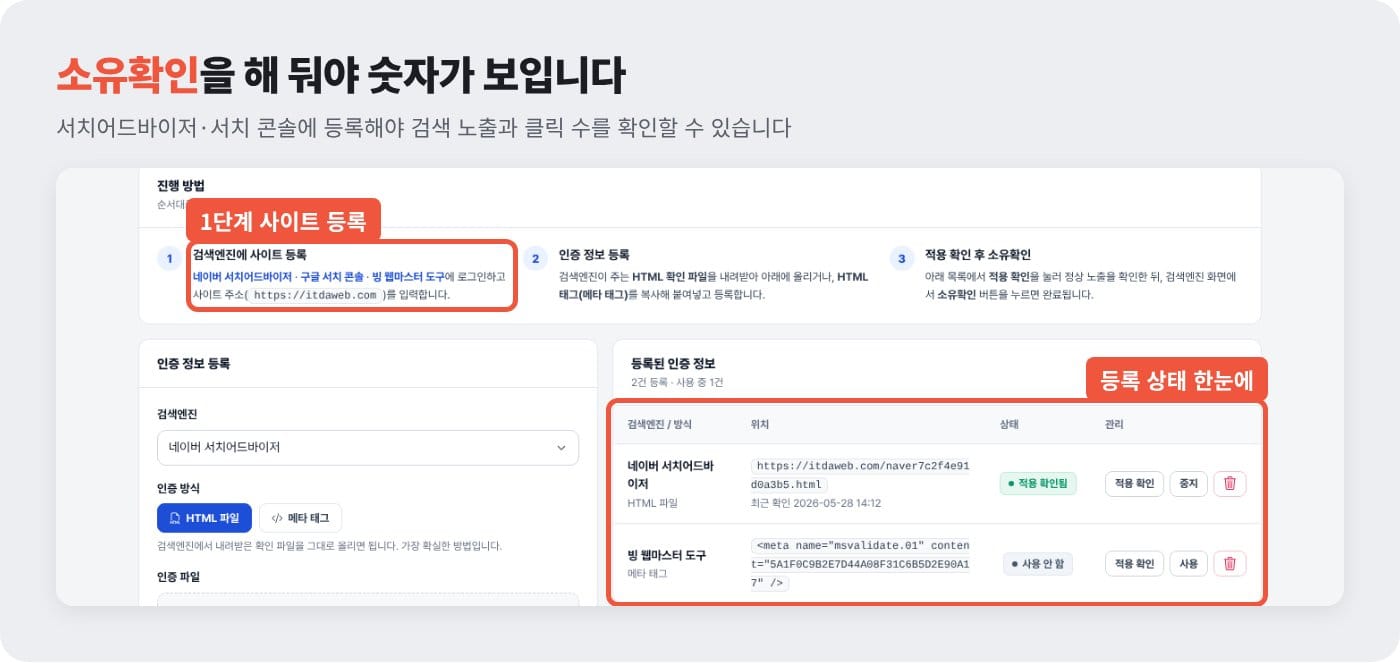
Task: Click 사용 in the 빙 웹마스터 도구 row
Action: (x=1189, y=564)
